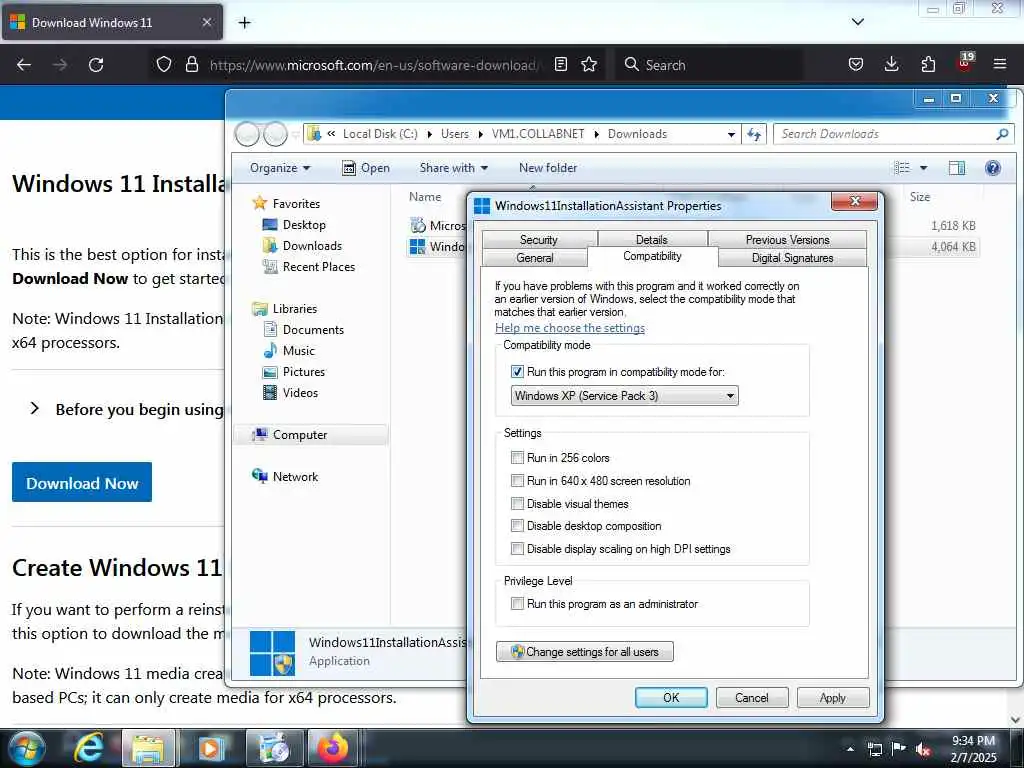The height and width of the screenshot is (768, 1024).
Task: Open the Windows XP (Service Pack 3) dropdown
Action: 624,396
